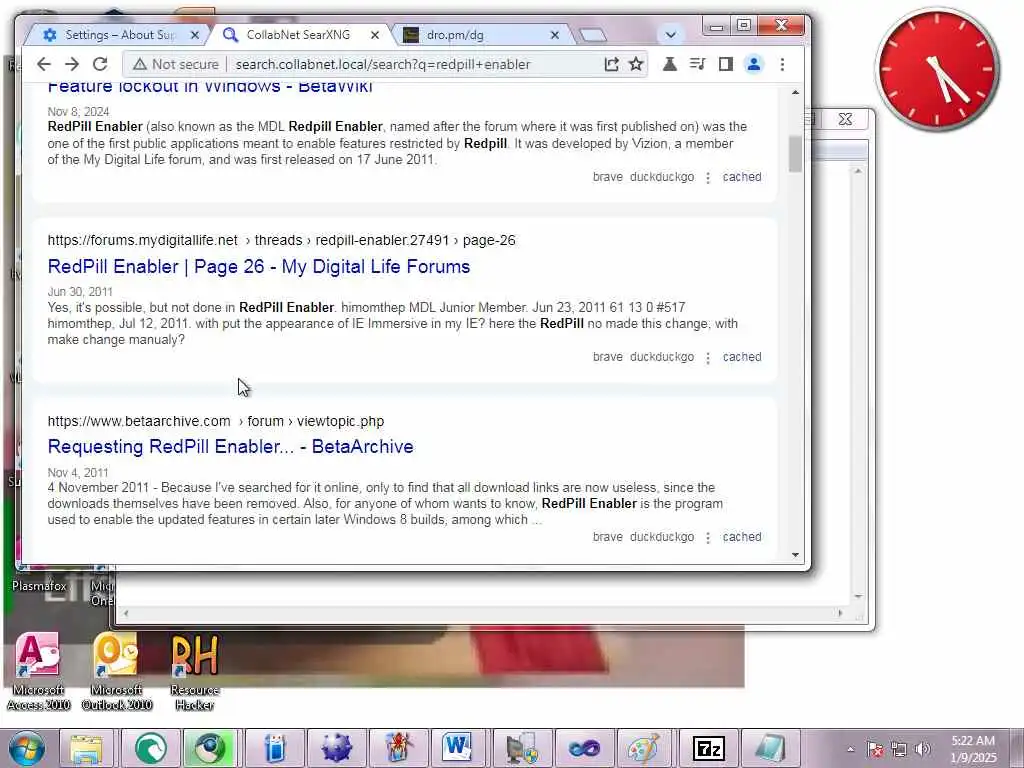Click the Not secure warning indicator

coord(176,64)
